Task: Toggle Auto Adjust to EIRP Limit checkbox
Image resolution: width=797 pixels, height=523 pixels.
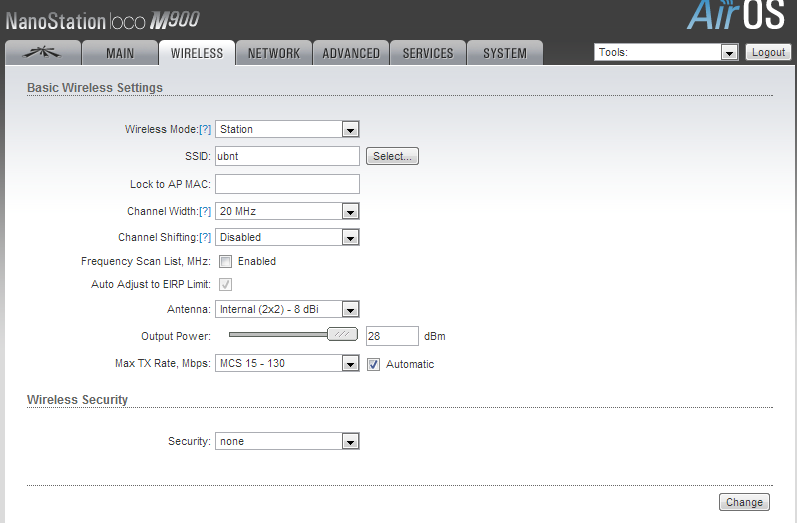Action: pos(225,285)
